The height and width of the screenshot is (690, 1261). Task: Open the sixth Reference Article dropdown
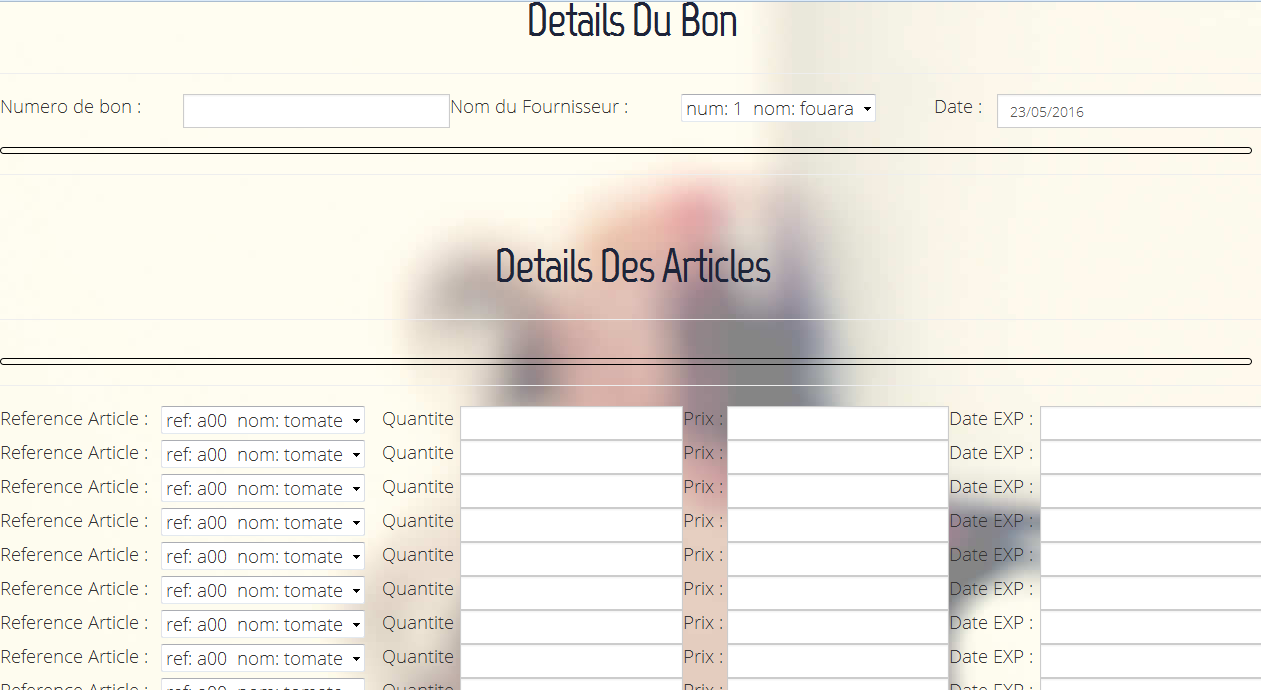tap(263, 590)
